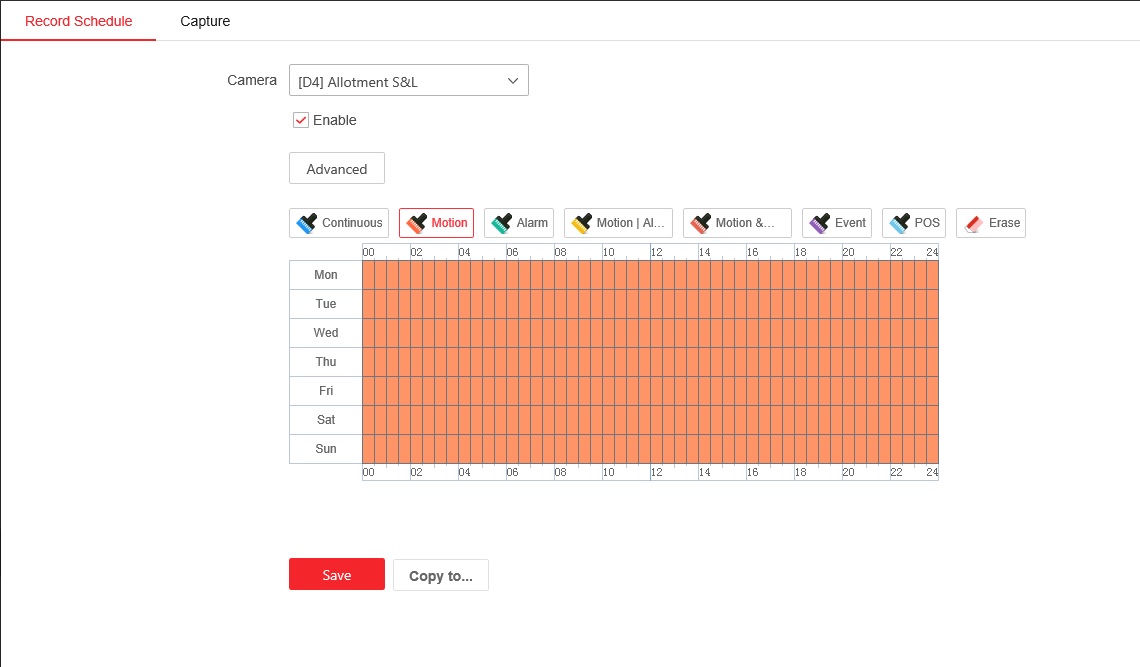1140x667 pixels.
Task: Click the Advanced button
Action: (x=337, y=169)
